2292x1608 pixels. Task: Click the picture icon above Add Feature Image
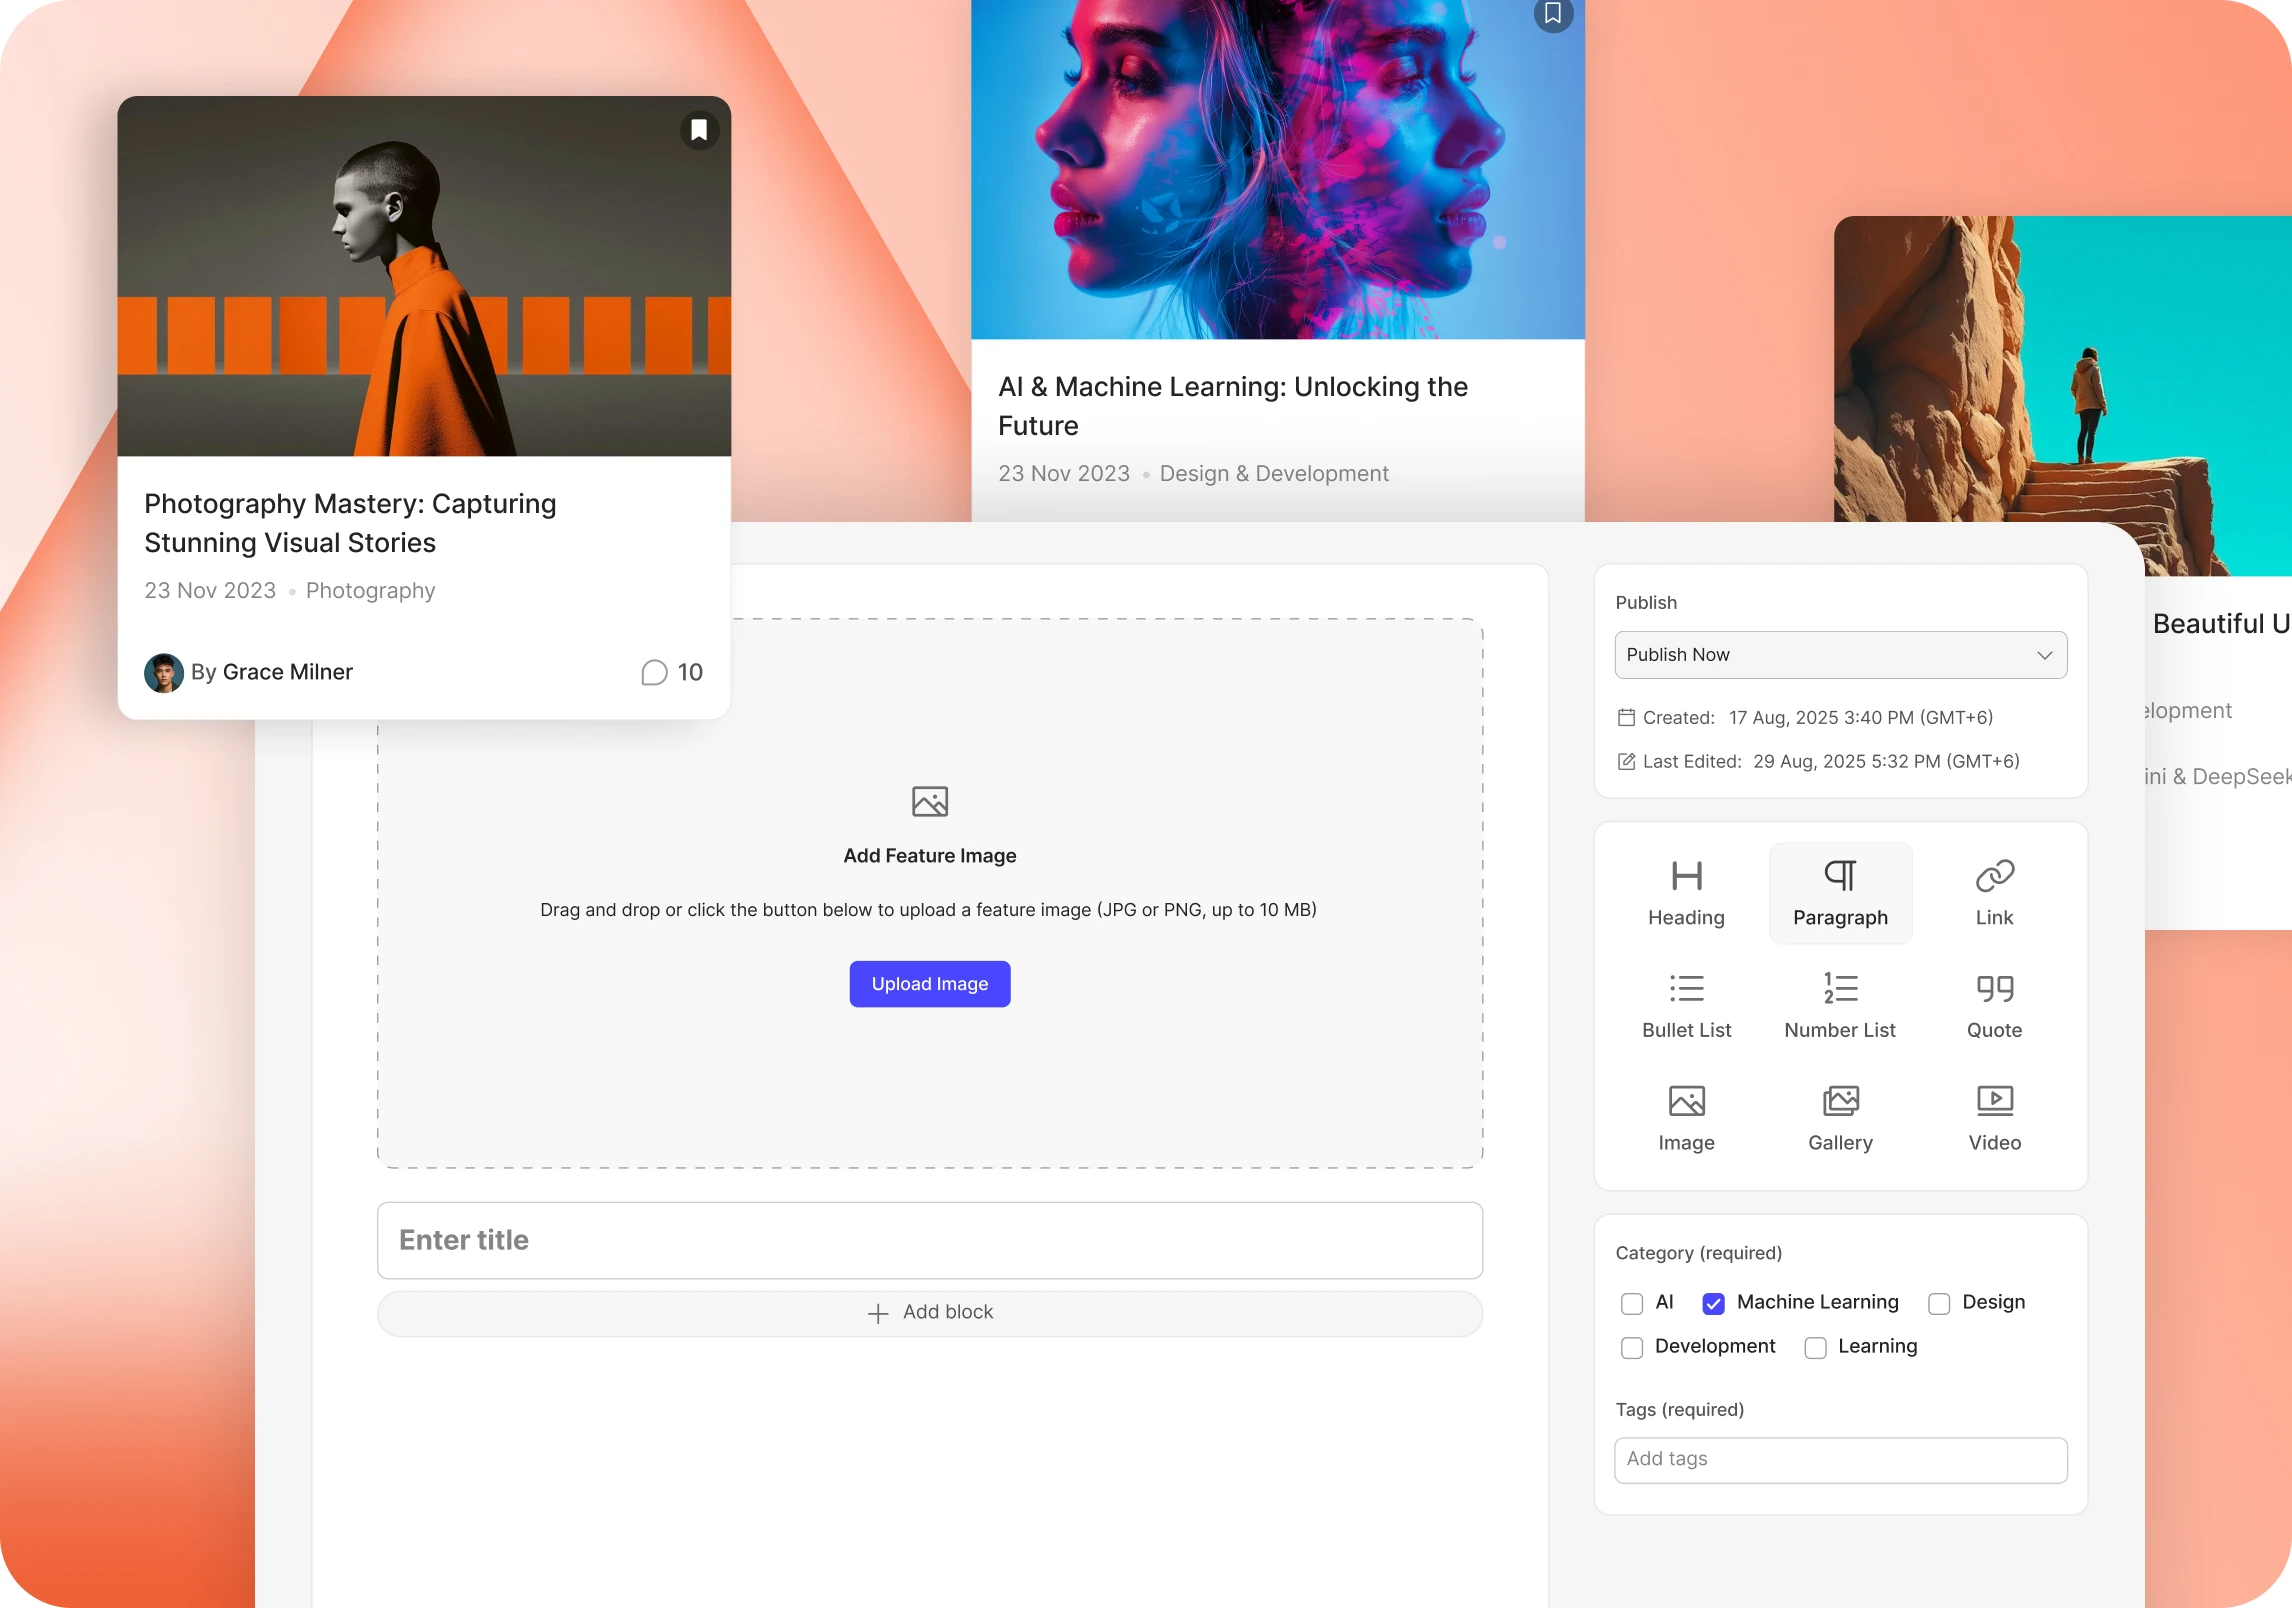pos(929,801)
